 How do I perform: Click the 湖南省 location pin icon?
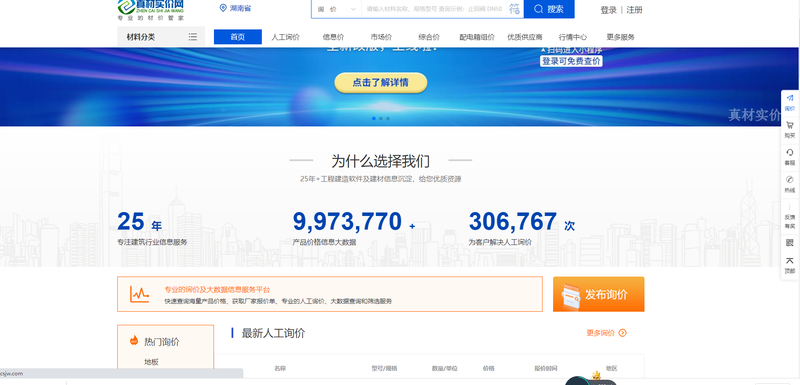[222, 8]
